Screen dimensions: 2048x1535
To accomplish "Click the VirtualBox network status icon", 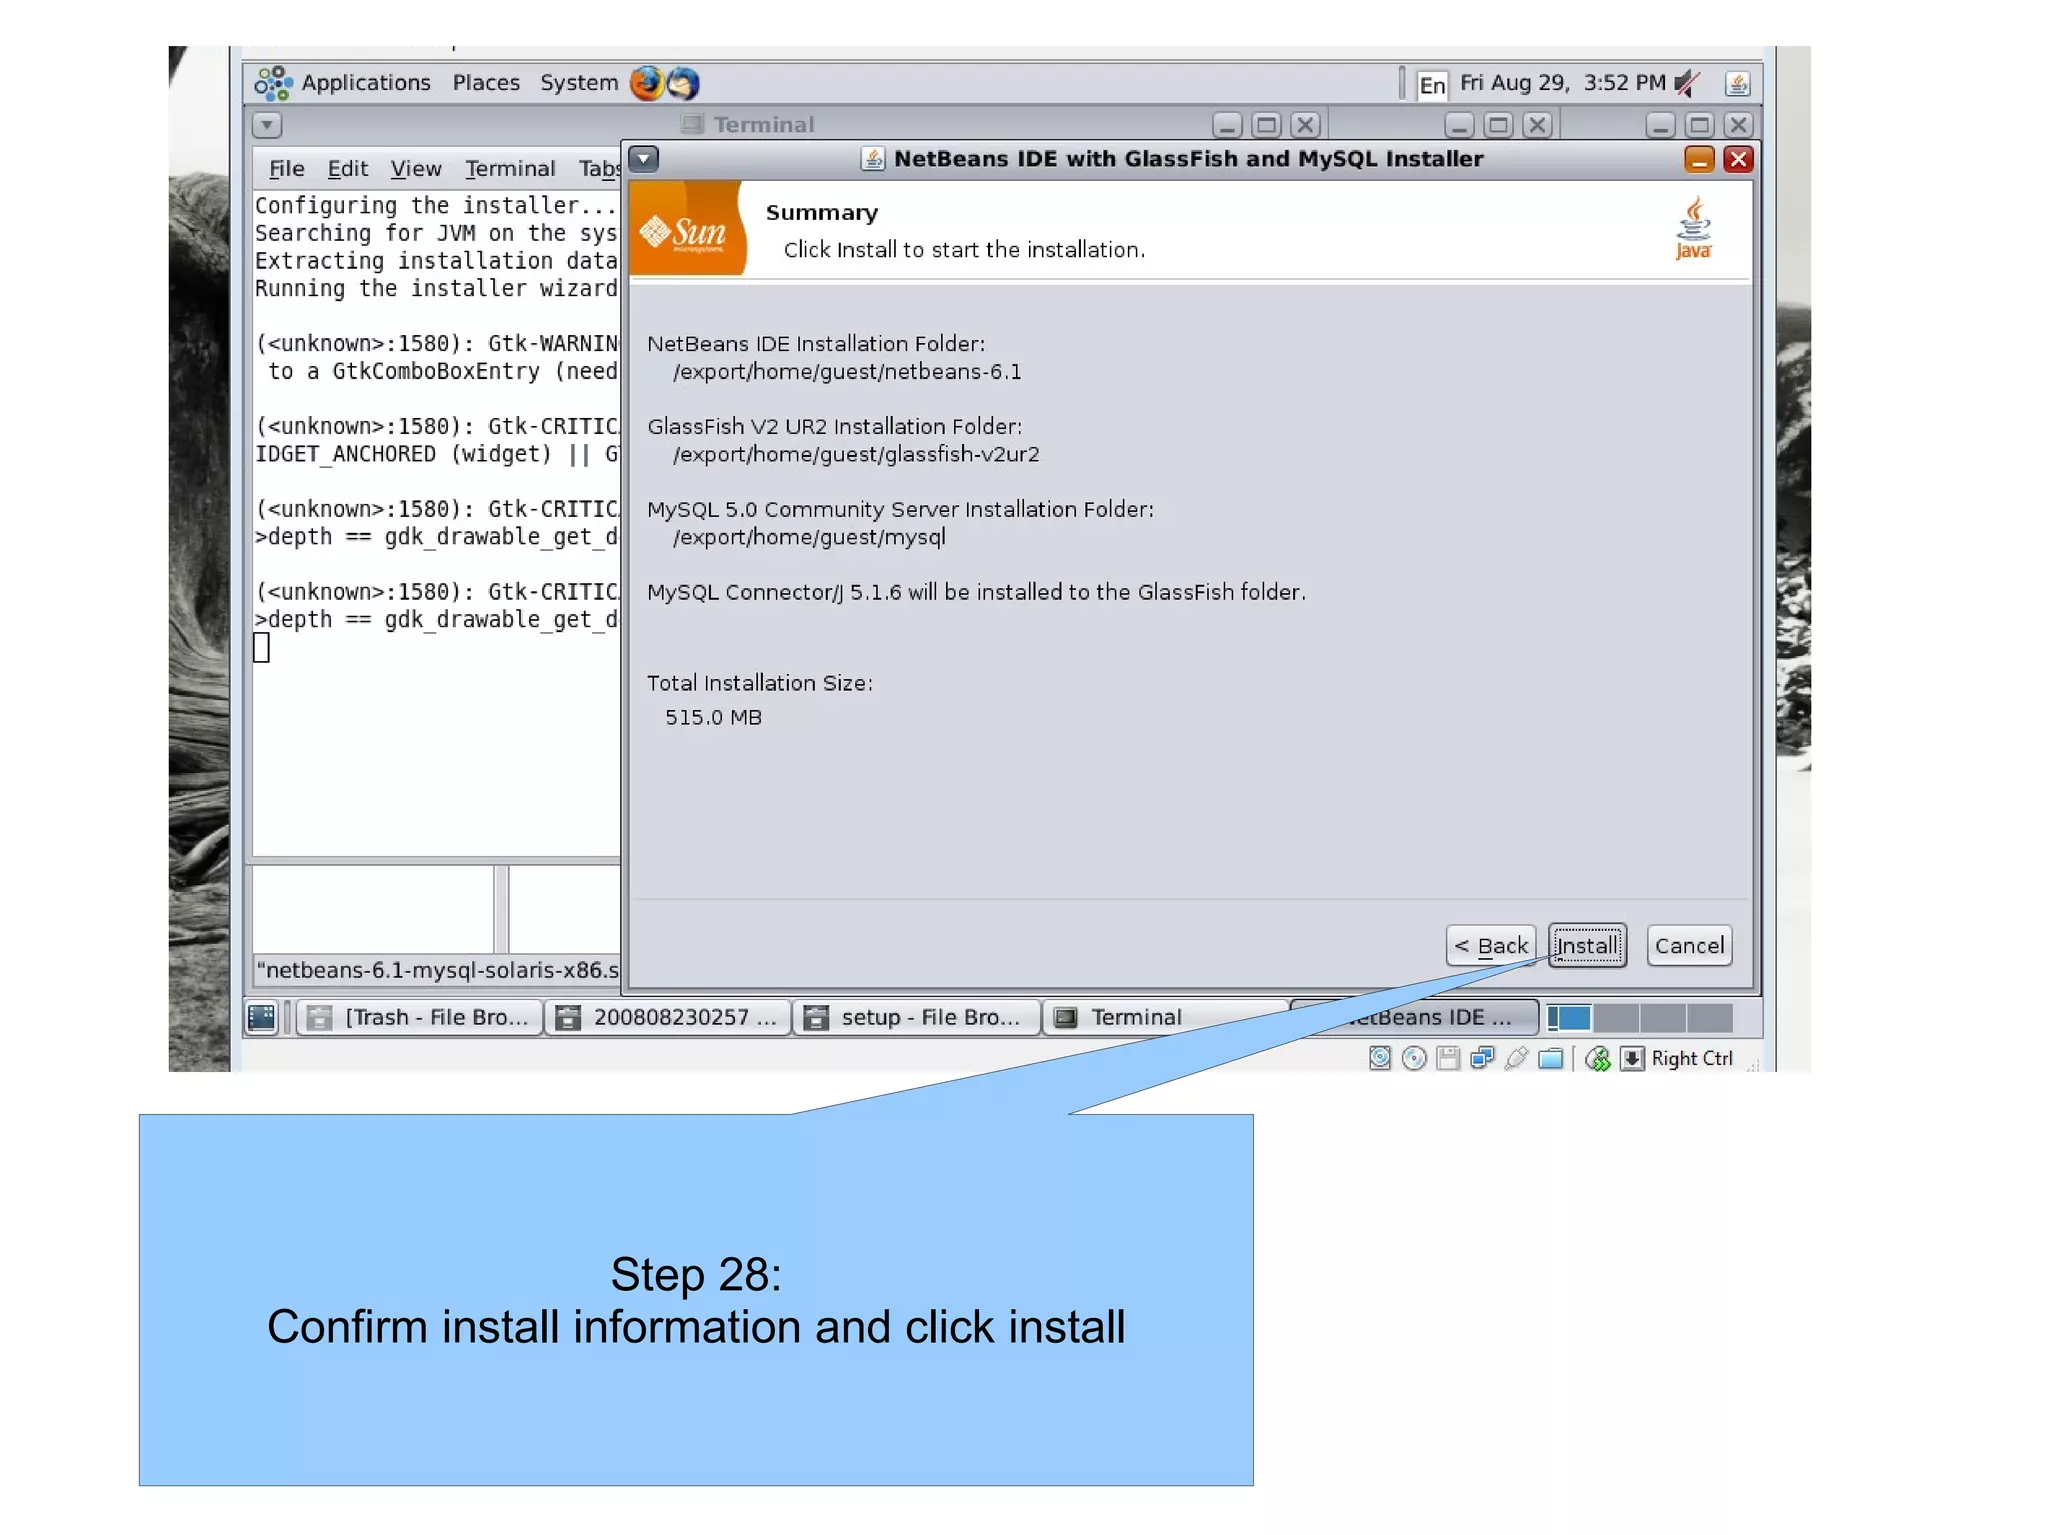I will [1482, 1058].
